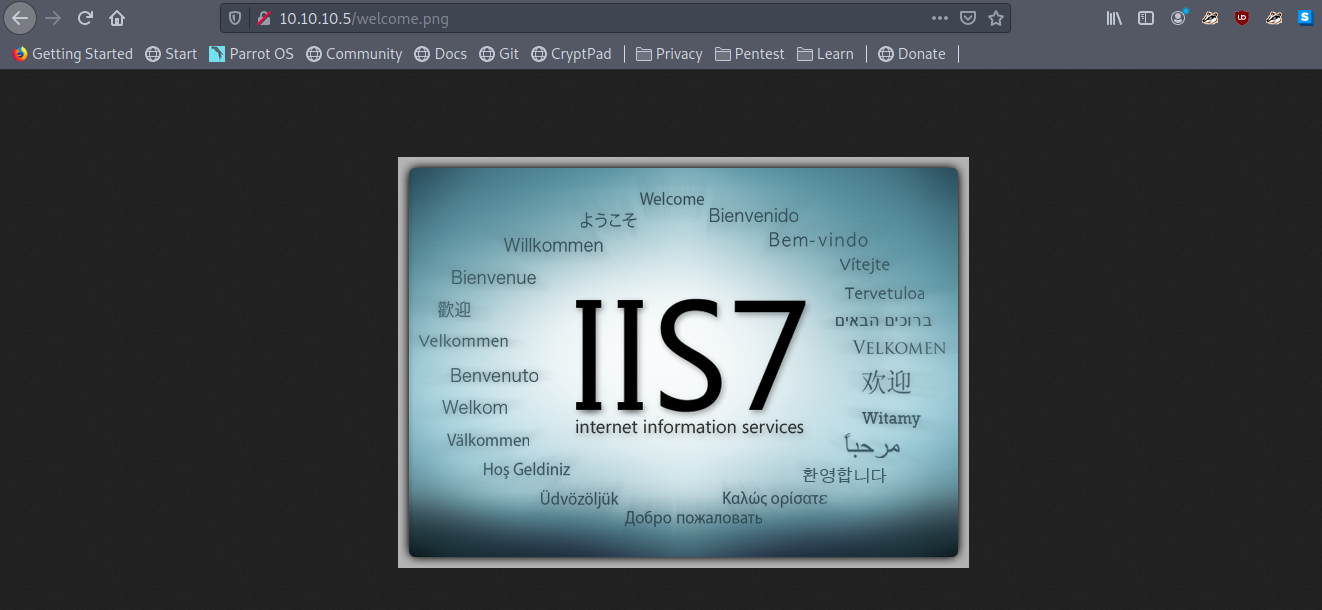Expand the Learn bookmarks folder

coord(825,54)
